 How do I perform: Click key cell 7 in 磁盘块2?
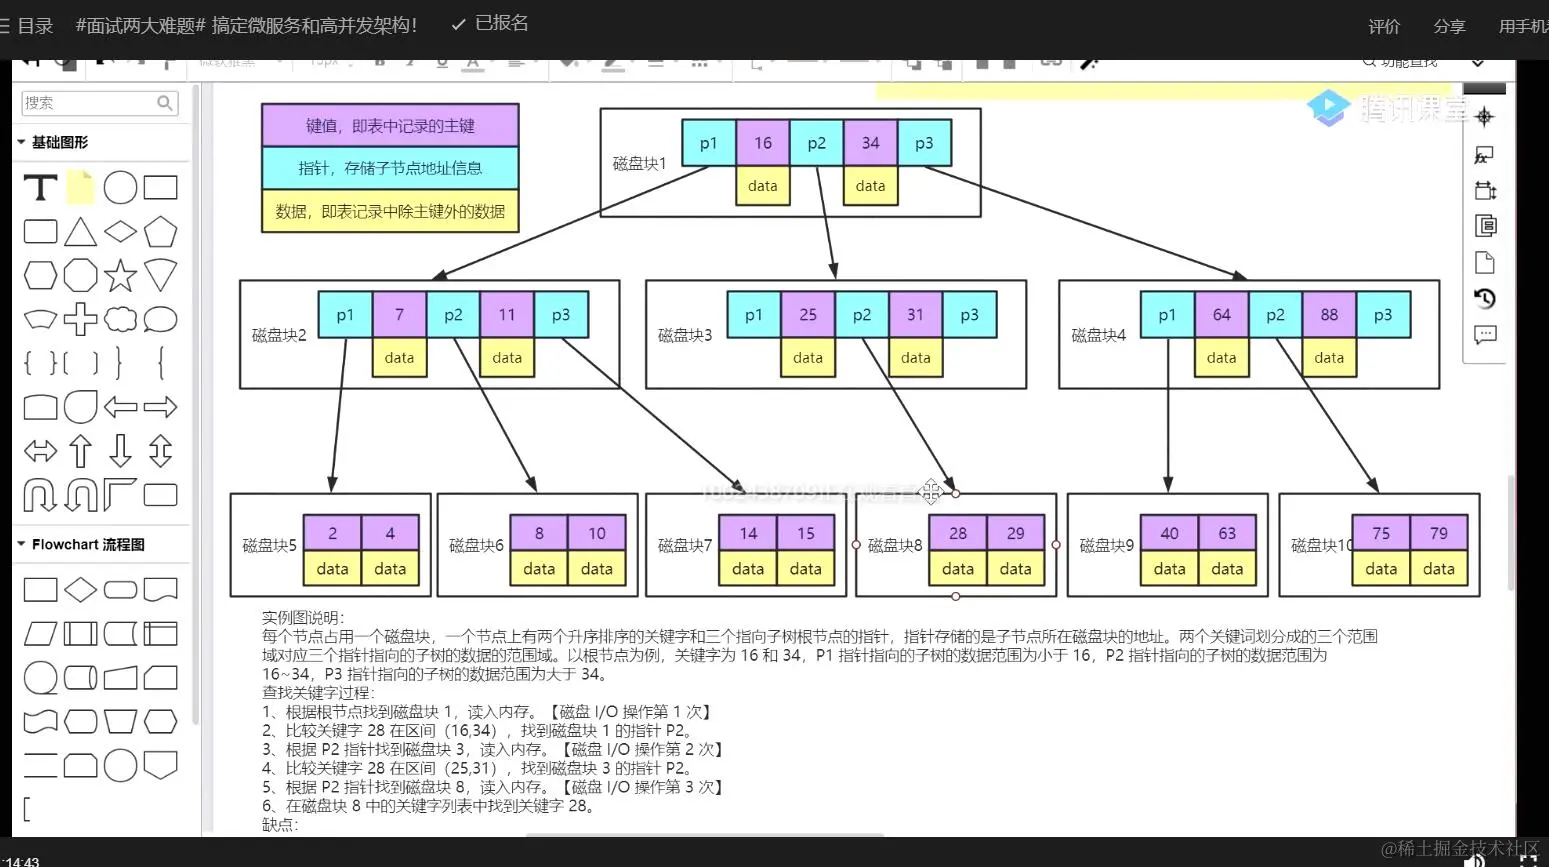click(x=399, y=315)
